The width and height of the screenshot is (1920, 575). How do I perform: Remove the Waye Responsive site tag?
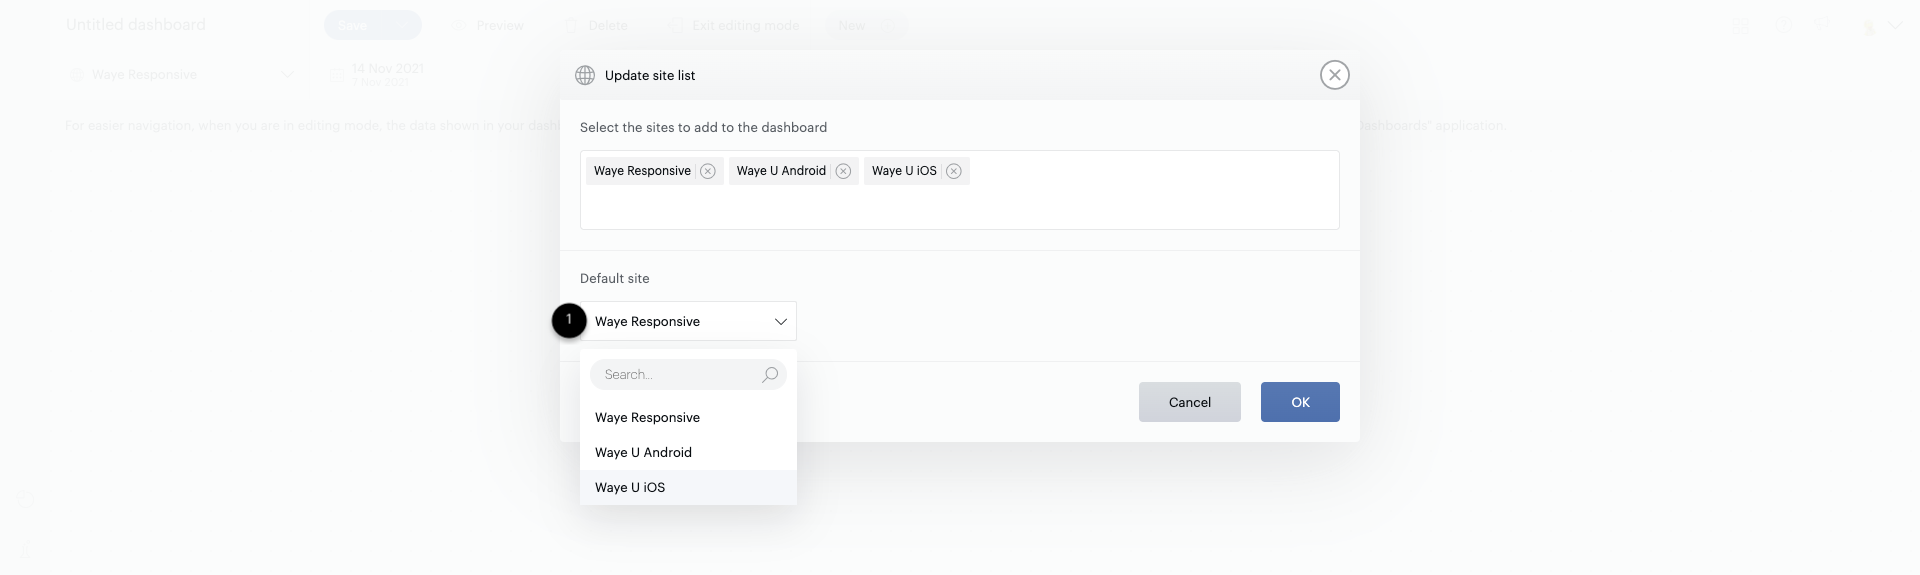[708, 171]
